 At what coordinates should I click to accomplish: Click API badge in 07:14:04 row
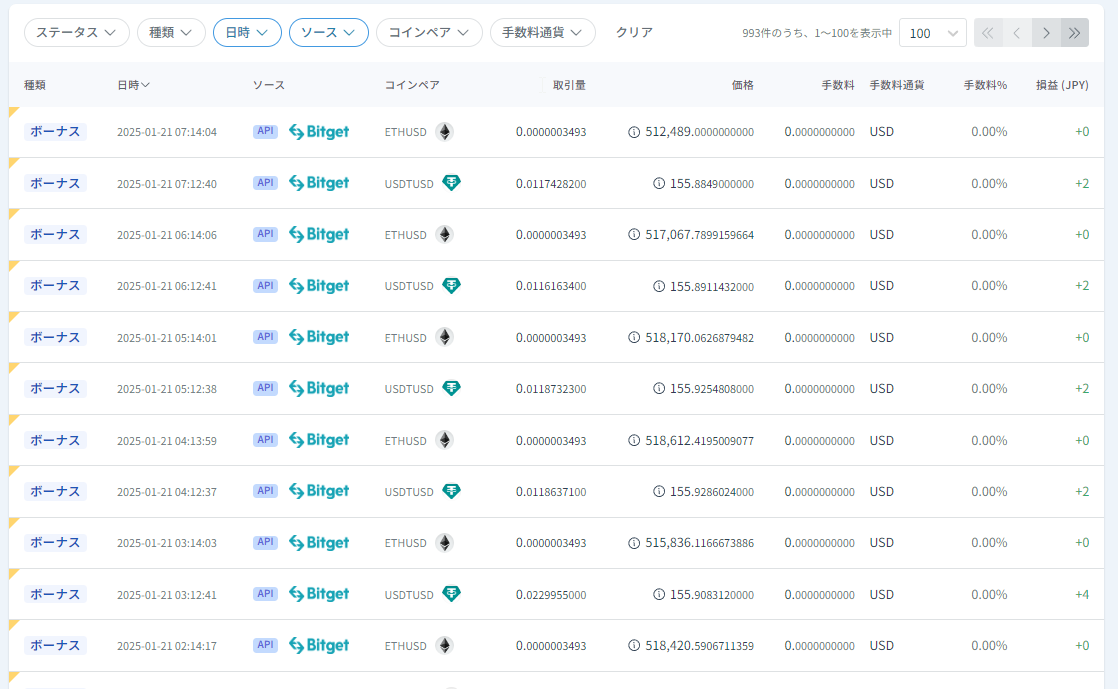click(265, 131)
